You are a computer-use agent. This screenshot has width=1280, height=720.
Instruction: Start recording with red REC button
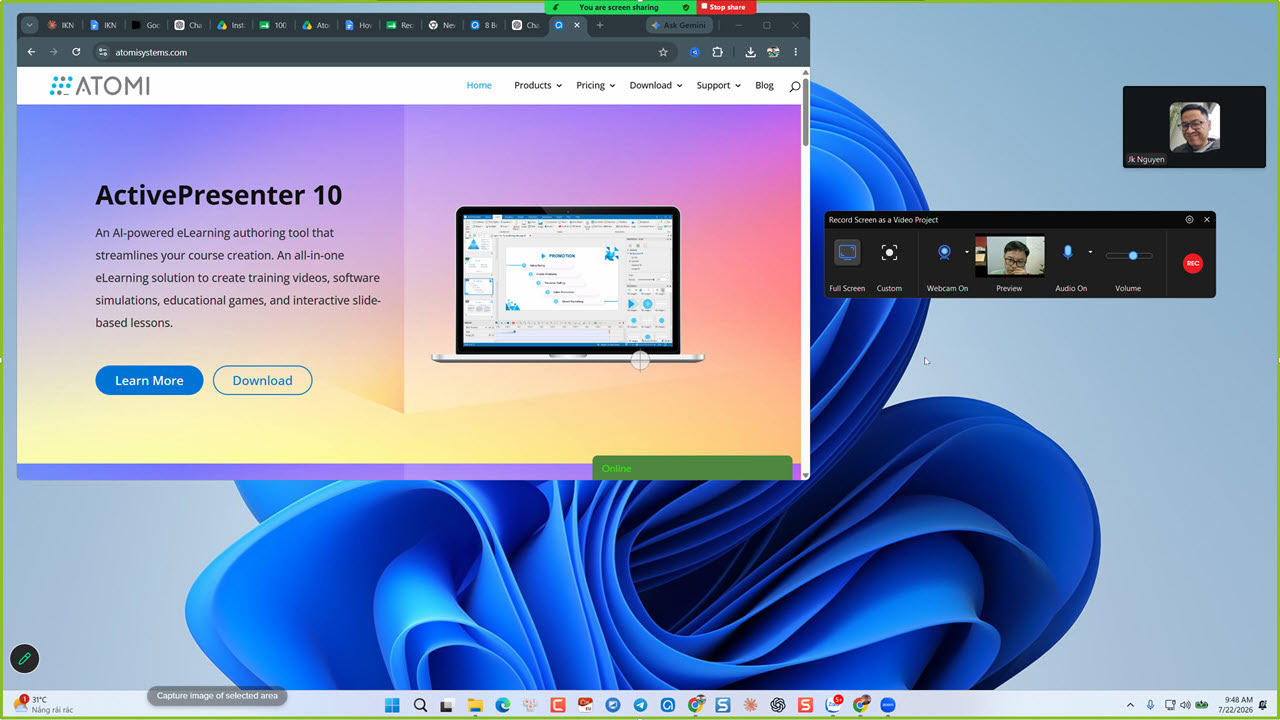(1193, 263)
